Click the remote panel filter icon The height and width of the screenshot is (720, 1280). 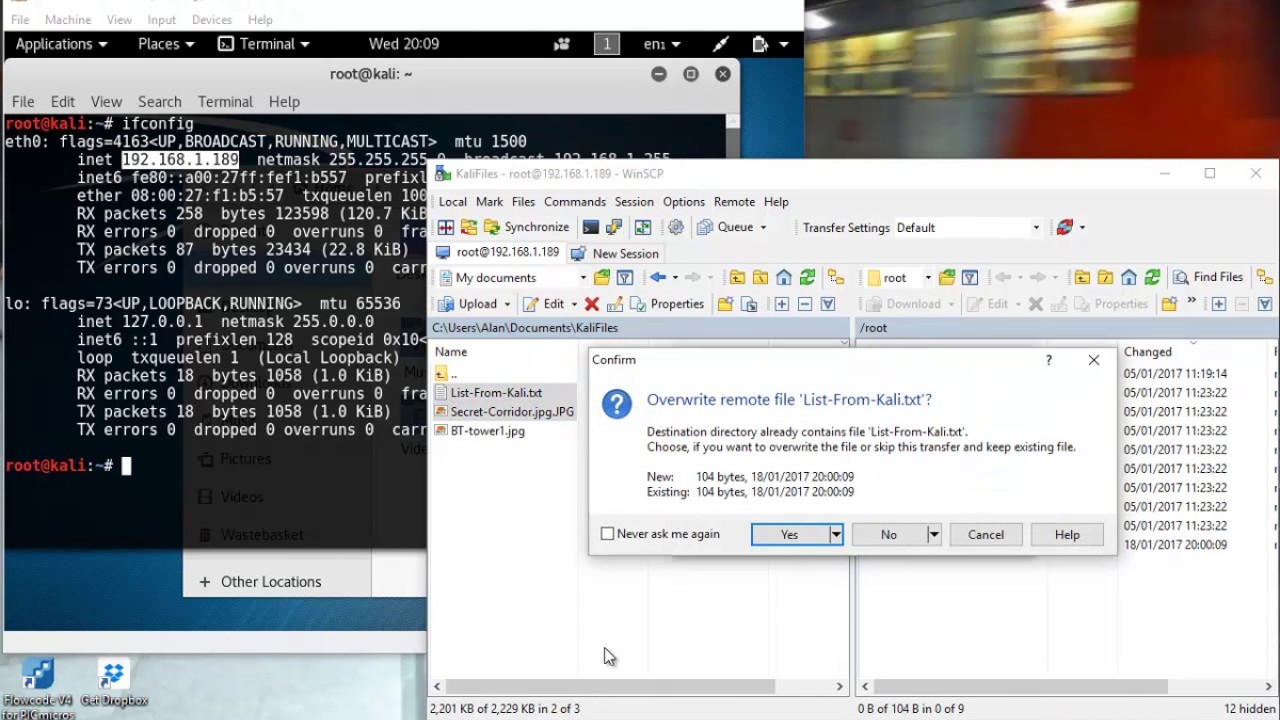(970, 277)
